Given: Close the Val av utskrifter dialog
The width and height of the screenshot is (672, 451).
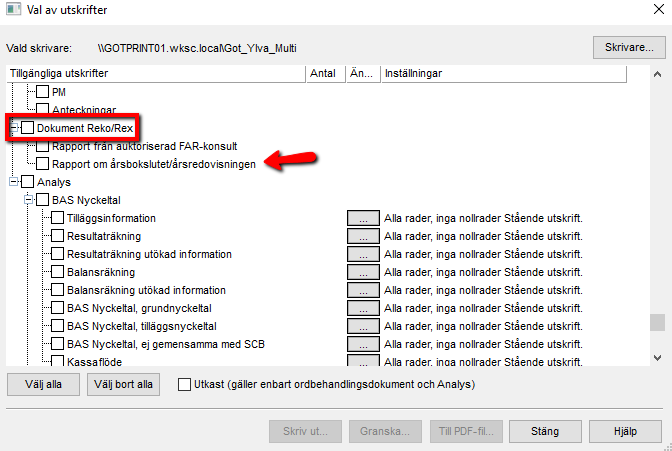Looking at the screenshot, I should (659, 9).
